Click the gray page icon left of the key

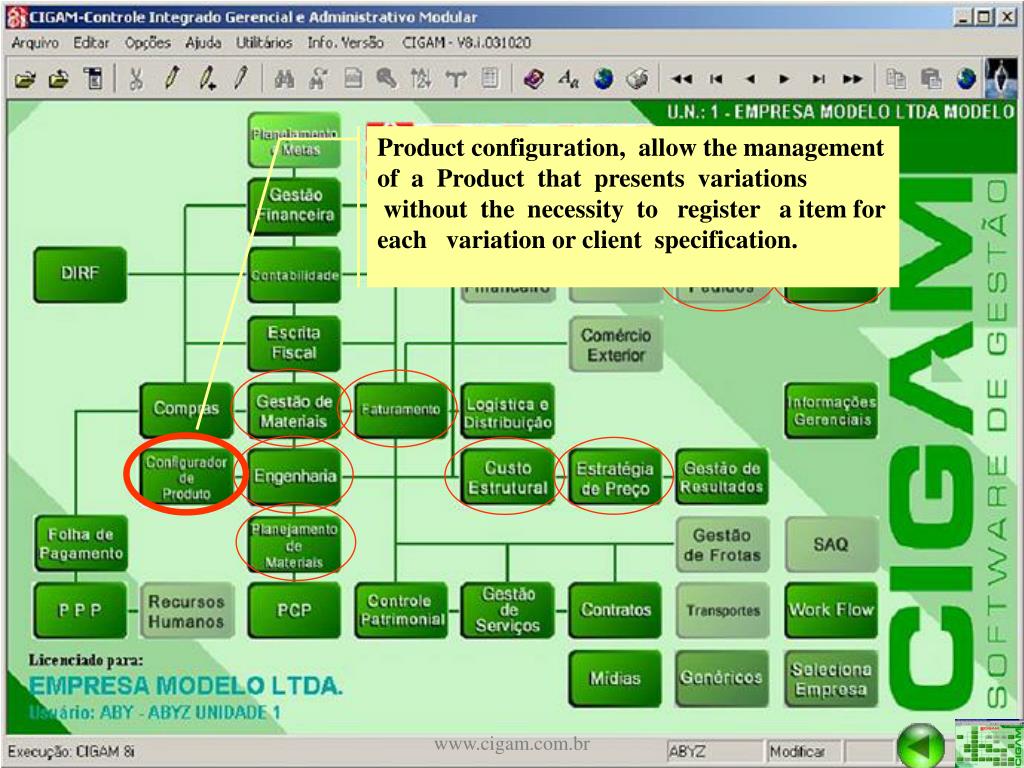point(354,79)
